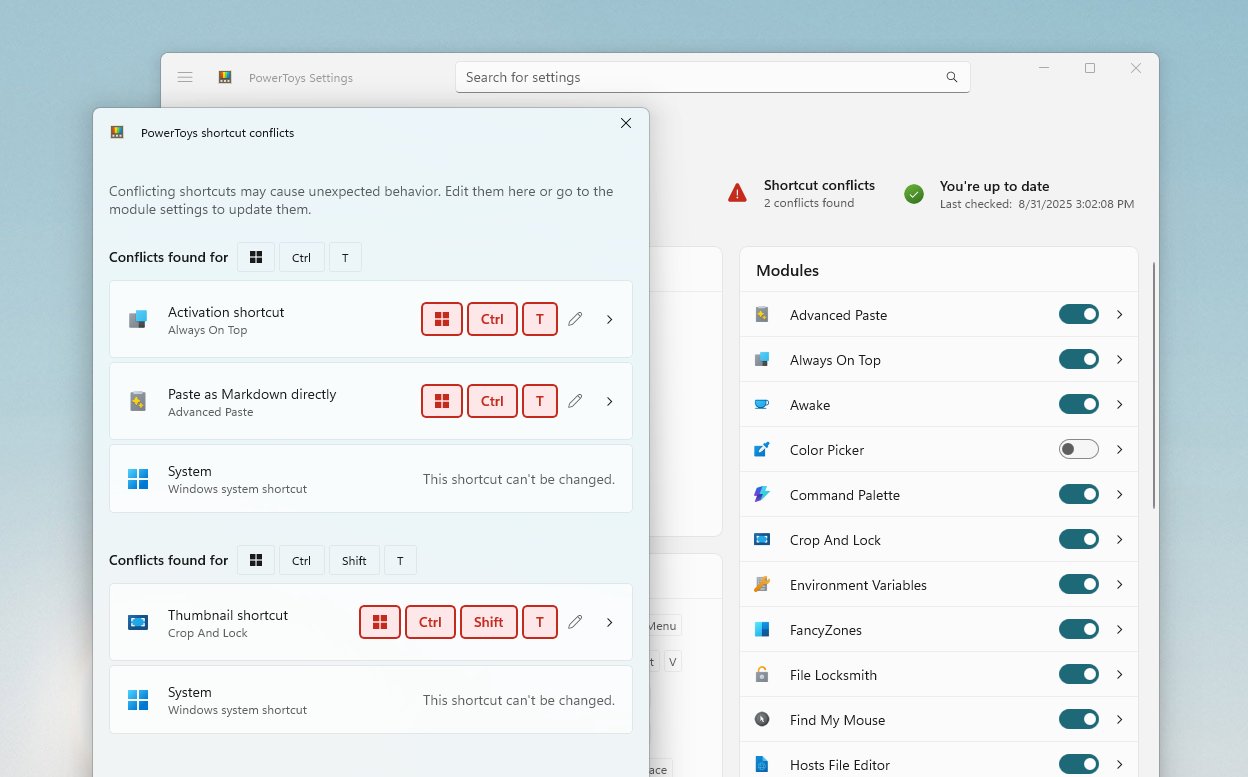This screenshot has height=777, width=1248.
Task: Click the Search for settings field
Action: click(x=700, y=77)
